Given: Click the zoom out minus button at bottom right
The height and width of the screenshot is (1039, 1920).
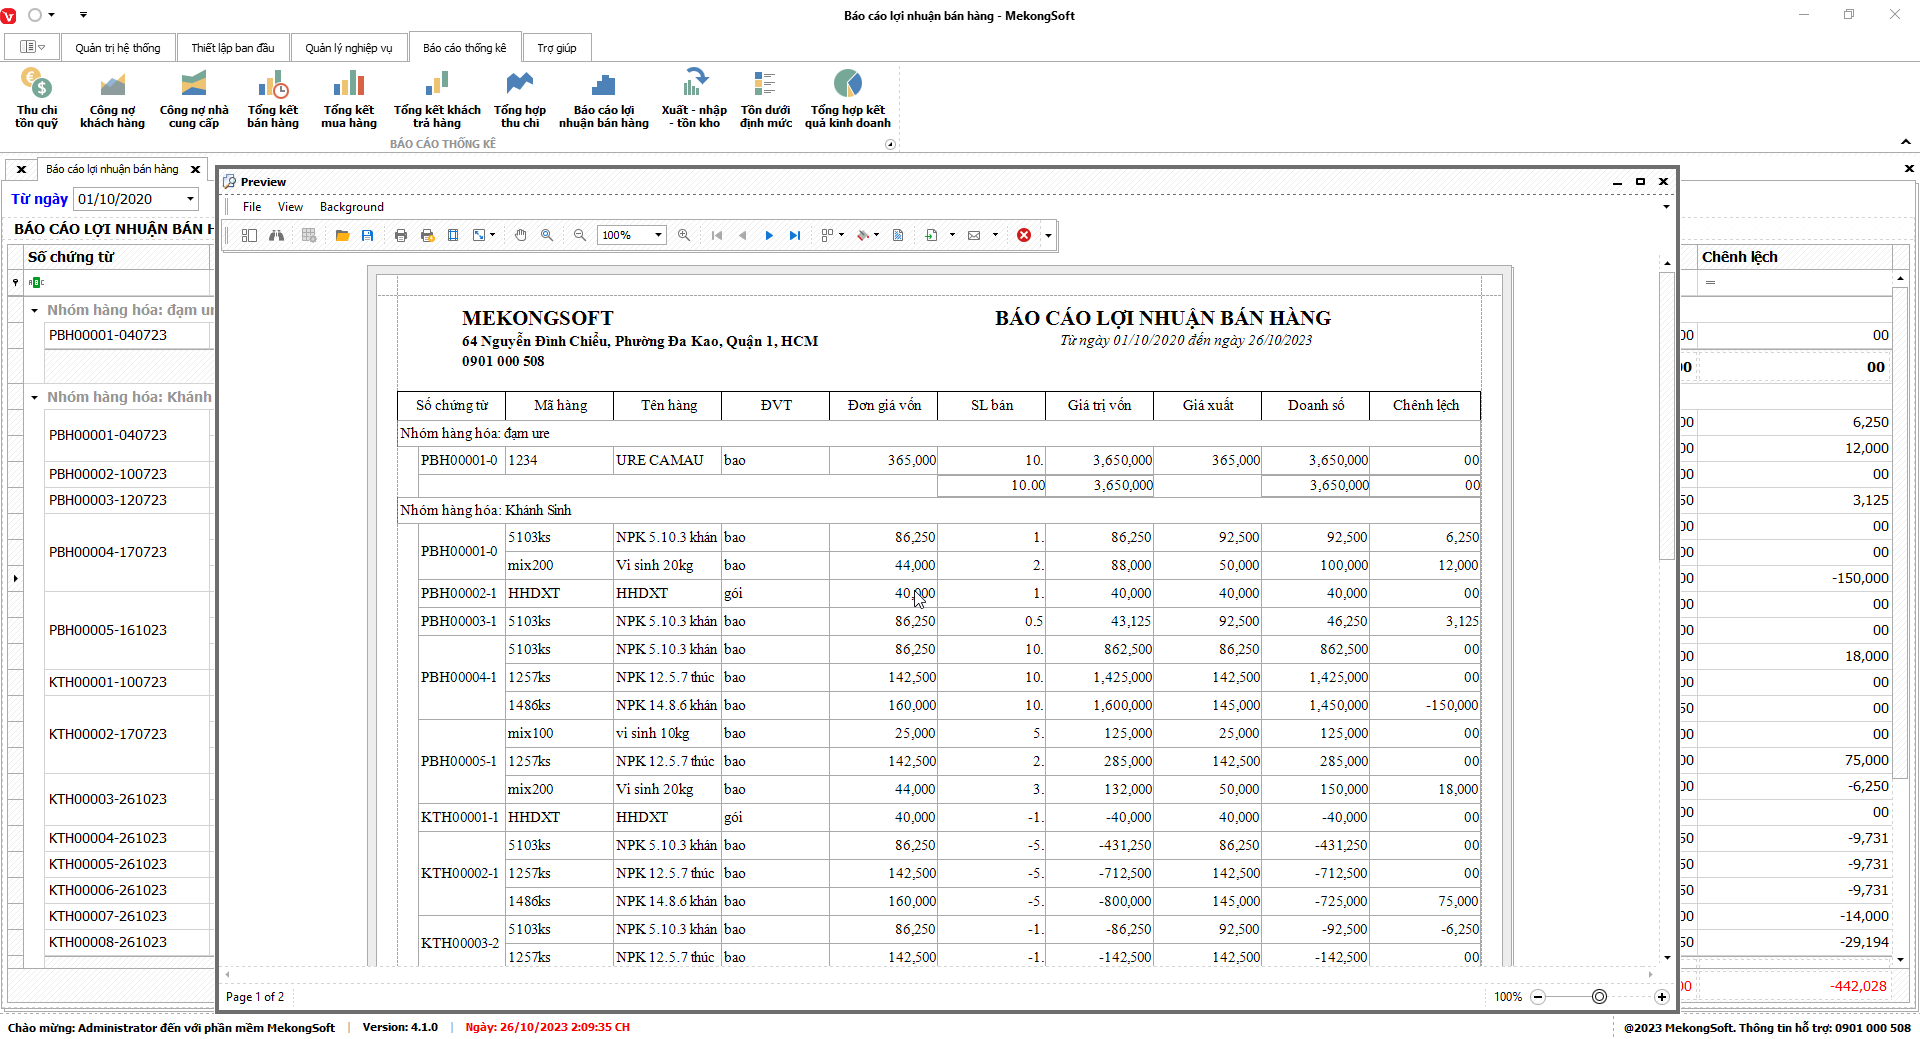Looking at the screenshot, I should pos(1538,997).
